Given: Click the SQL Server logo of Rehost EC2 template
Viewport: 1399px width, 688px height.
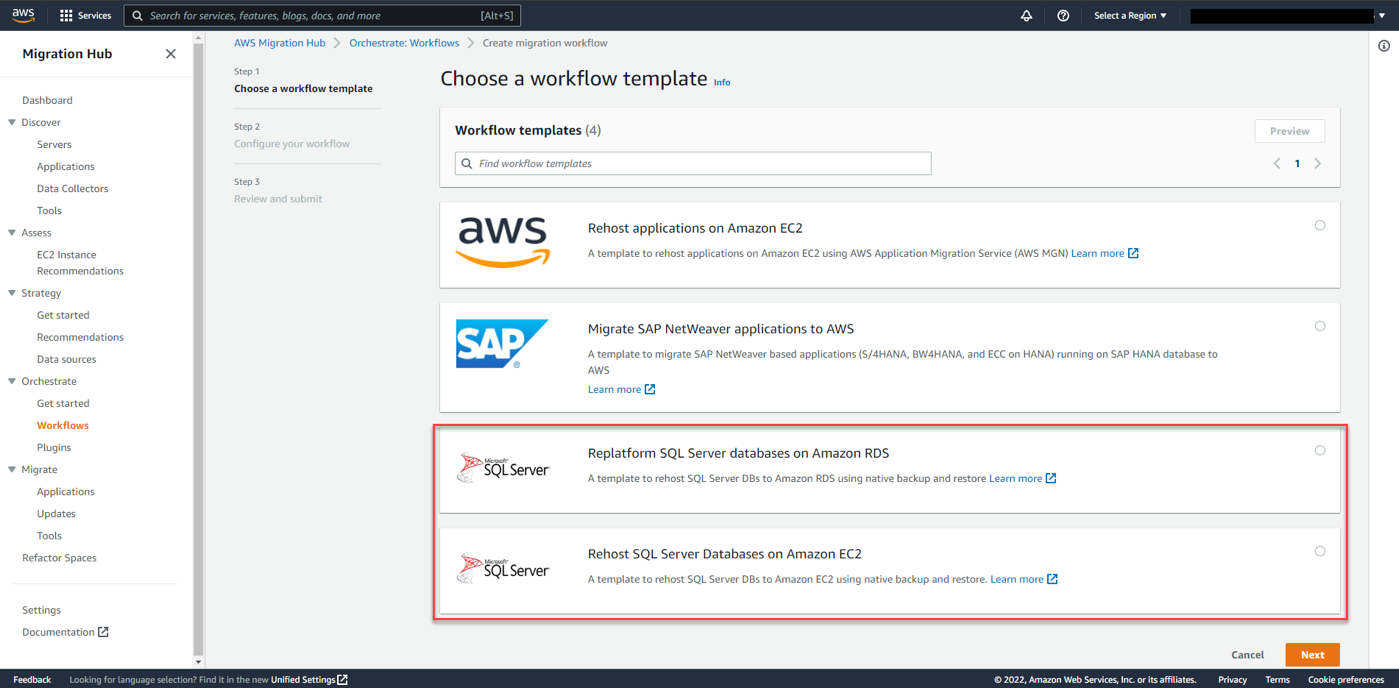Looking at the screenshot, I should click(503, 569).
